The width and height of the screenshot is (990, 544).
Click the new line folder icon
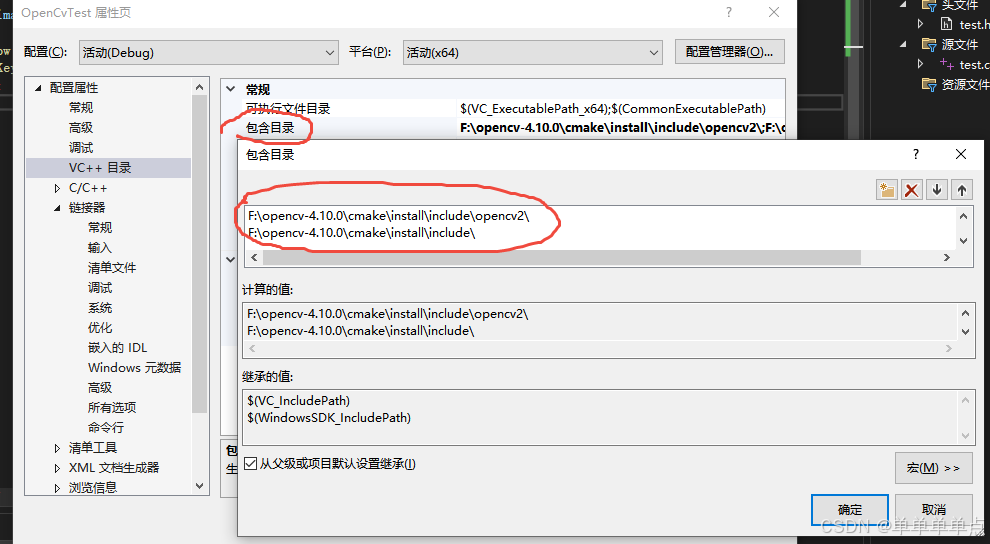(887, 190)
